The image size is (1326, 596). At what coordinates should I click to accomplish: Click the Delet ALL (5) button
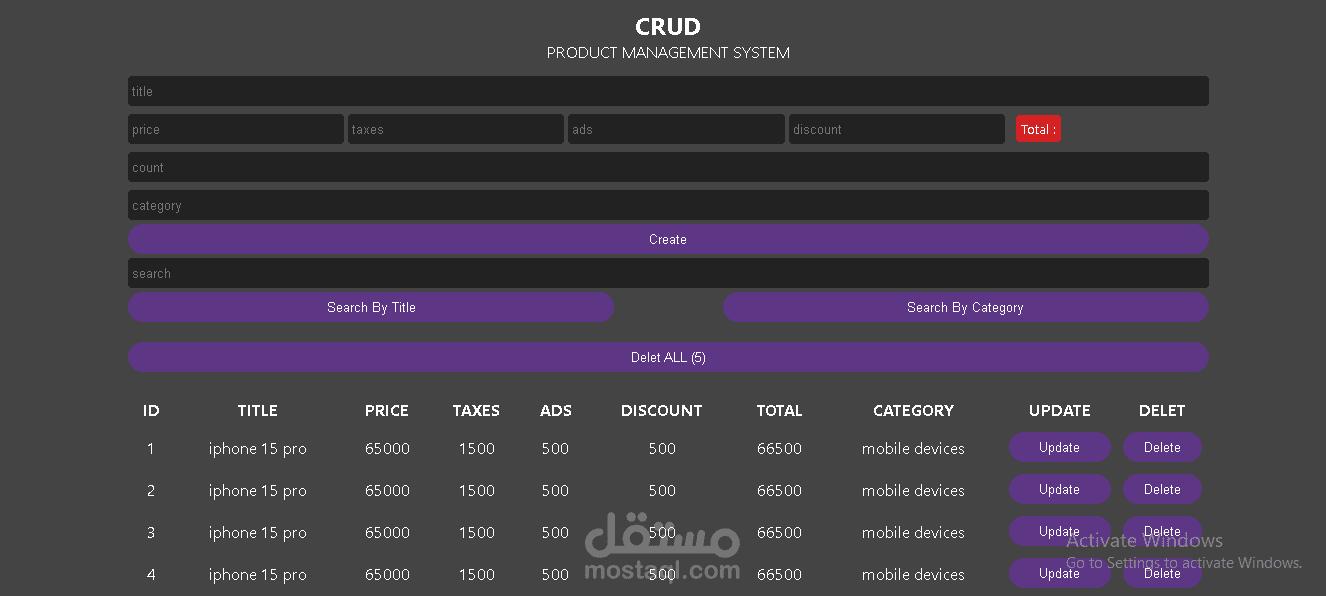tap(668, 357)
